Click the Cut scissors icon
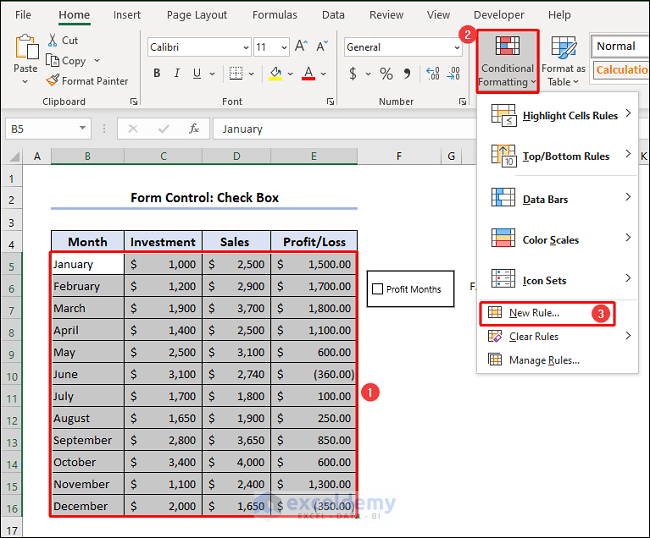This screenshot has width=650, height=538. pyautogui.click(x=52, y=41)
